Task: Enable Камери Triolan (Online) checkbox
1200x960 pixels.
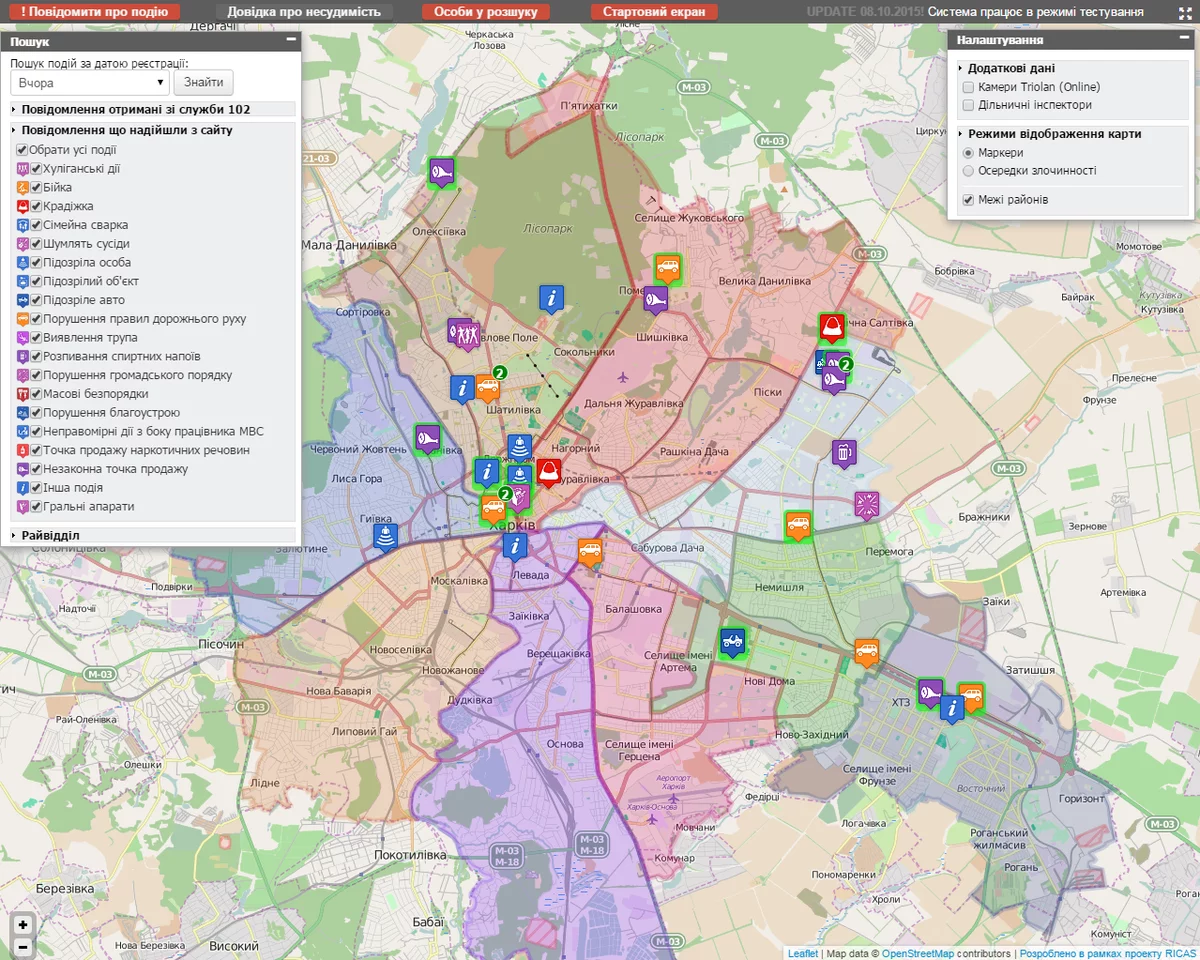Action: click(968, 87)
